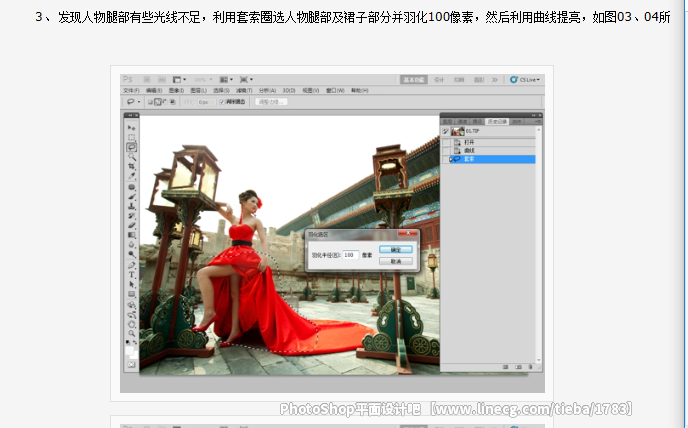Open the History panel flyout menu

(538, 122)
